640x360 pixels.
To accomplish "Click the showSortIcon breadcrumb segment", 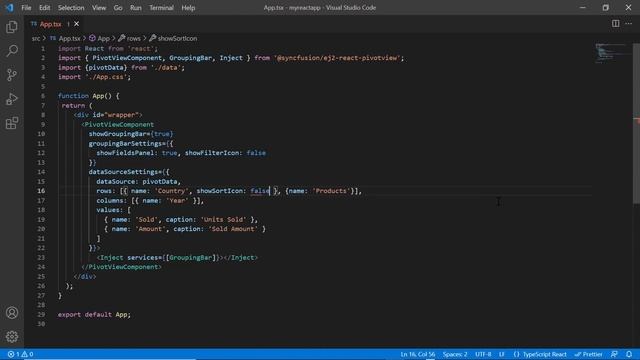I will coord(173,38).
